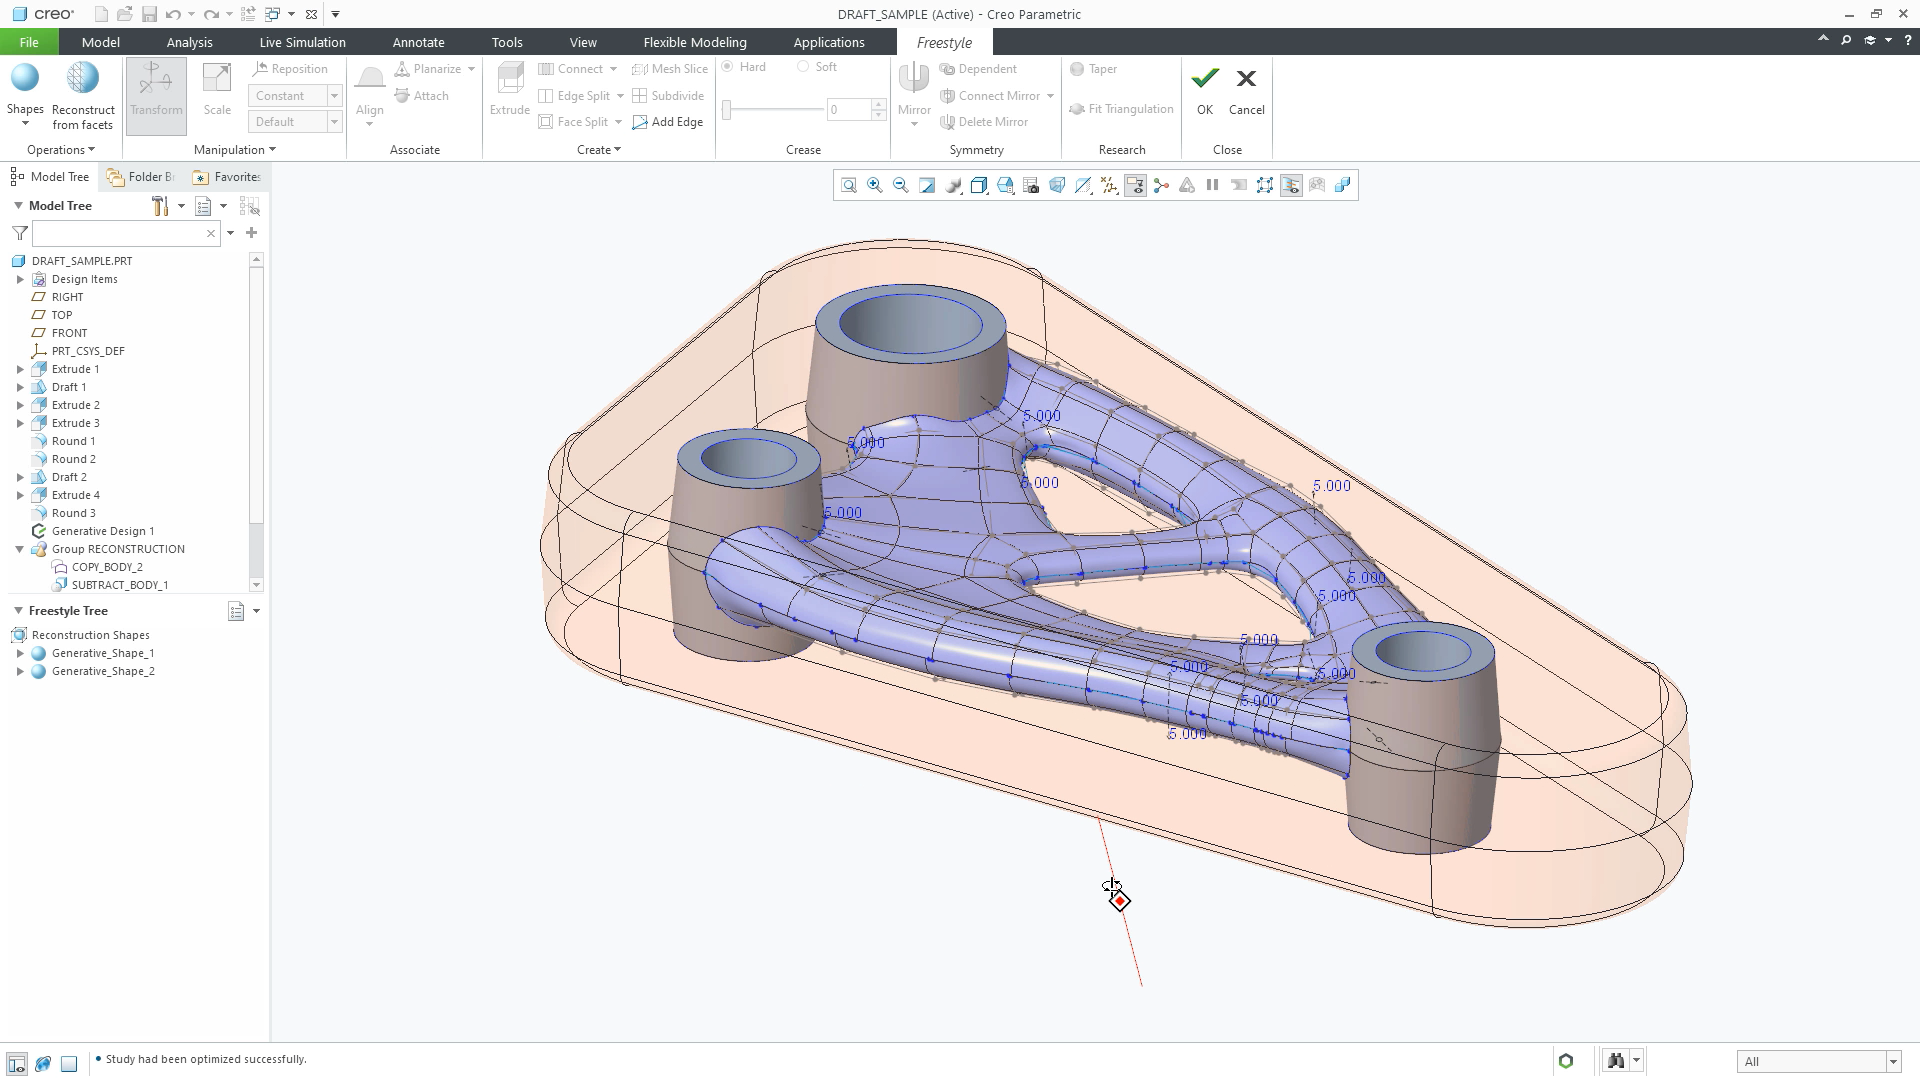Toggle spin center display icon

1161,185
